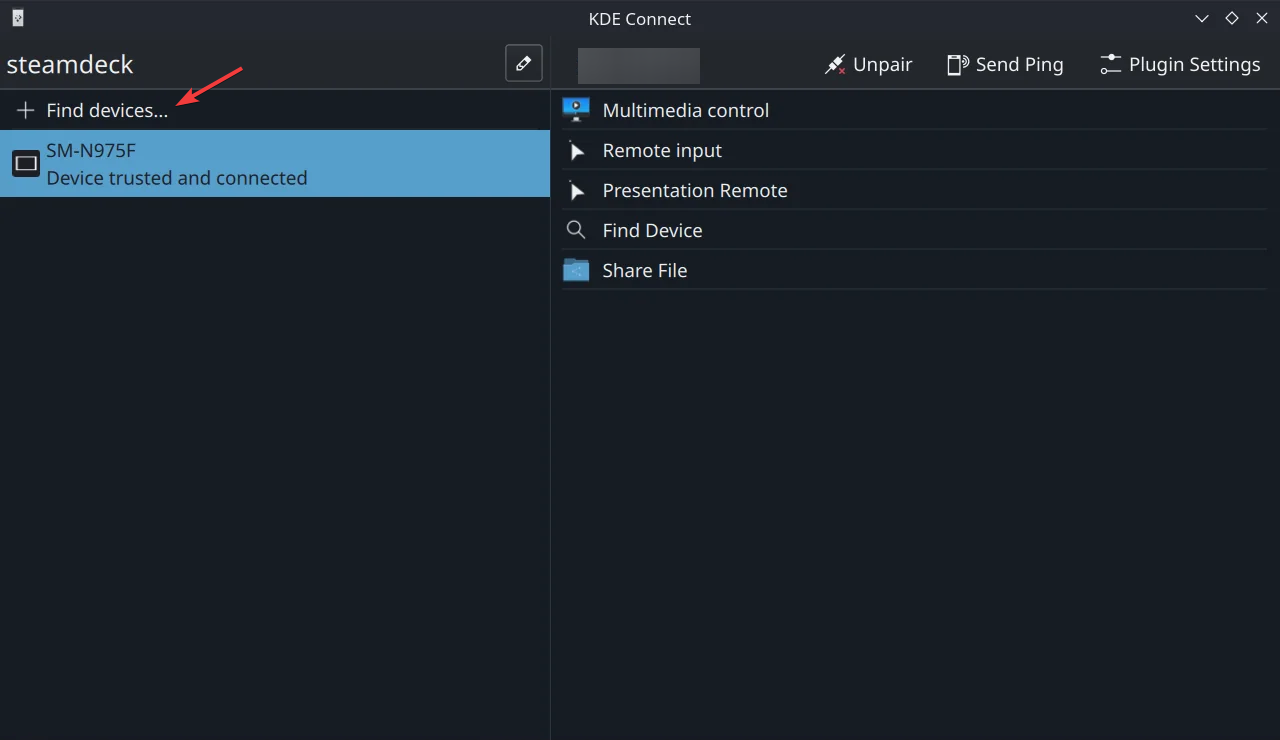The image size is (1280, 740).
Task: Open the Plugin Settings button
Action: 1180,65
